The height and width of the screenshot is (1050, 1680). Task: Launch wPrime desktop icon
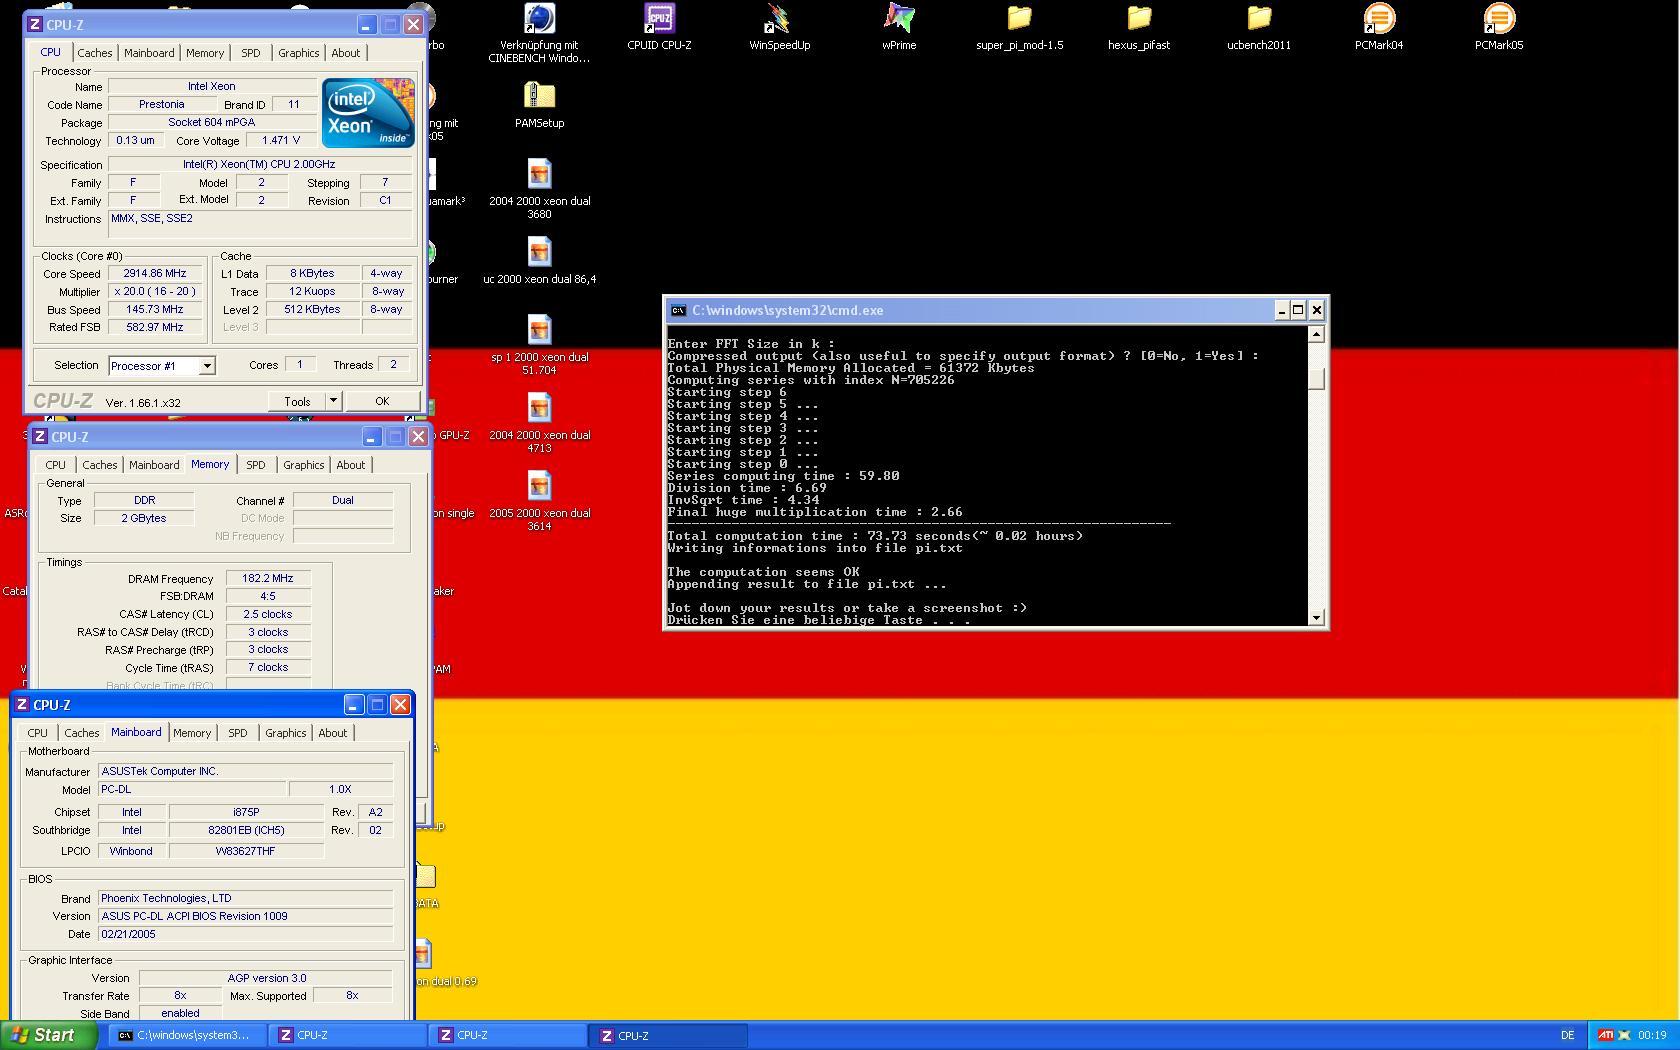[x=899, y=20]
